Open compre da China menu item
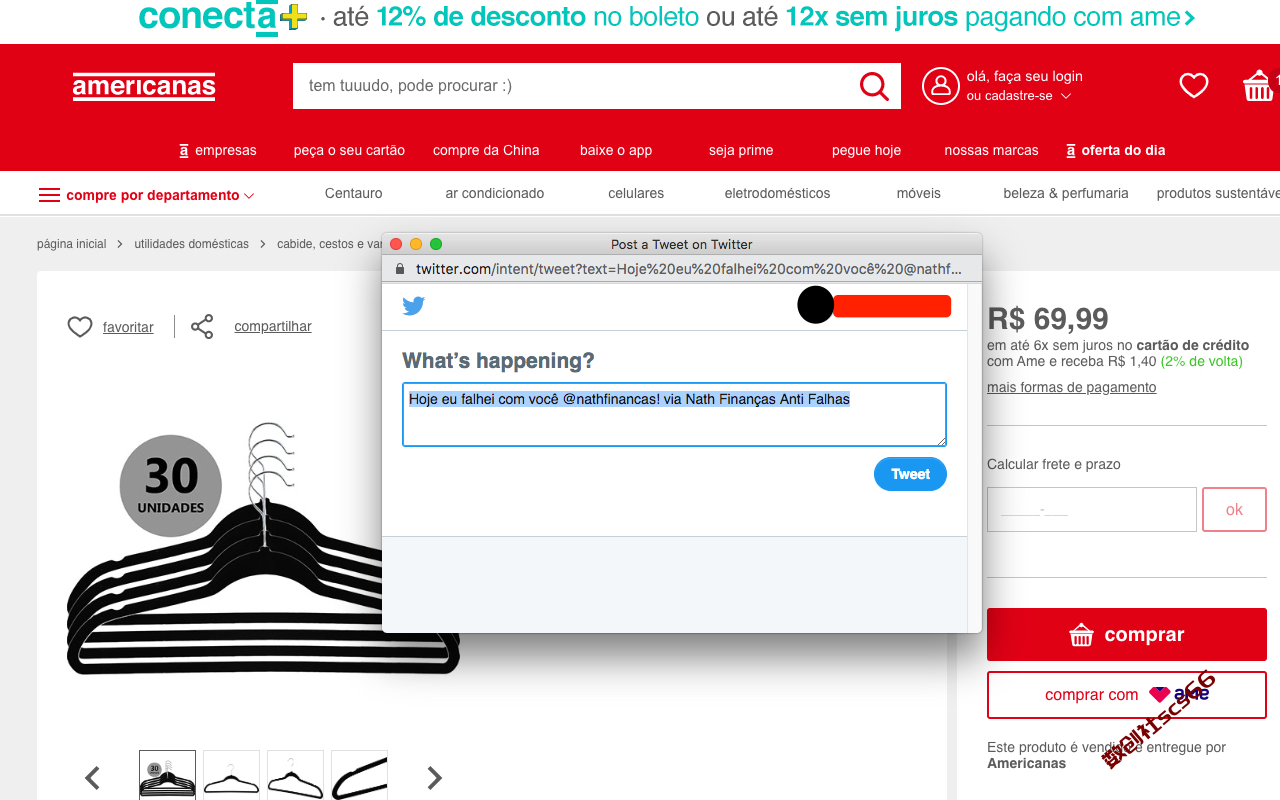 point(486,150)
